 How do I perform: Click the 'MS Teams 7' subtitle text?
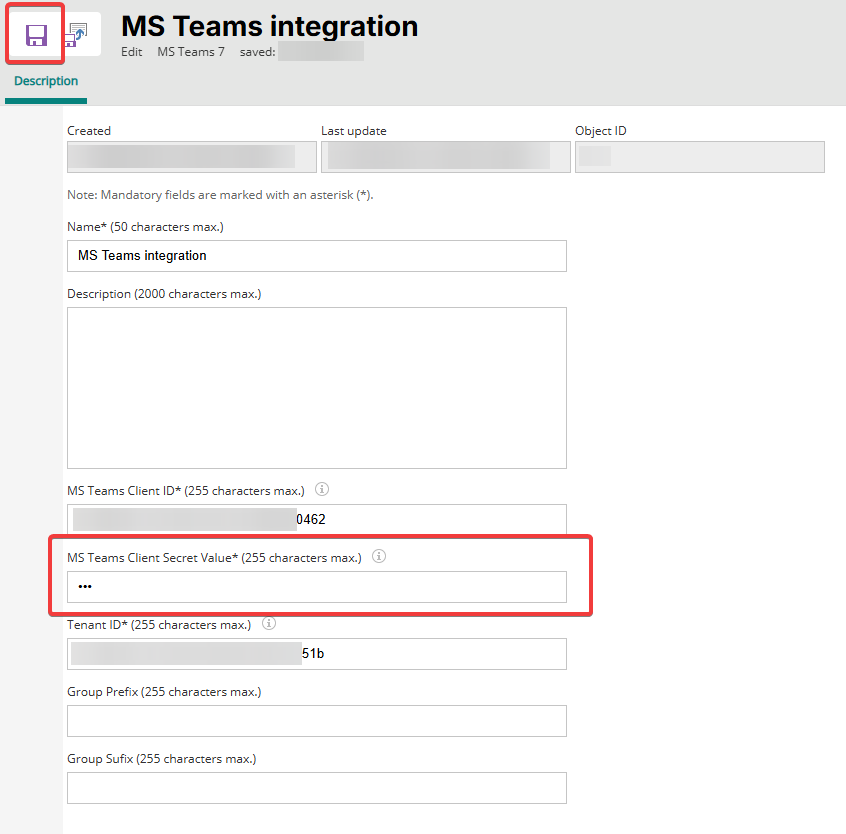tap(191, 52)
